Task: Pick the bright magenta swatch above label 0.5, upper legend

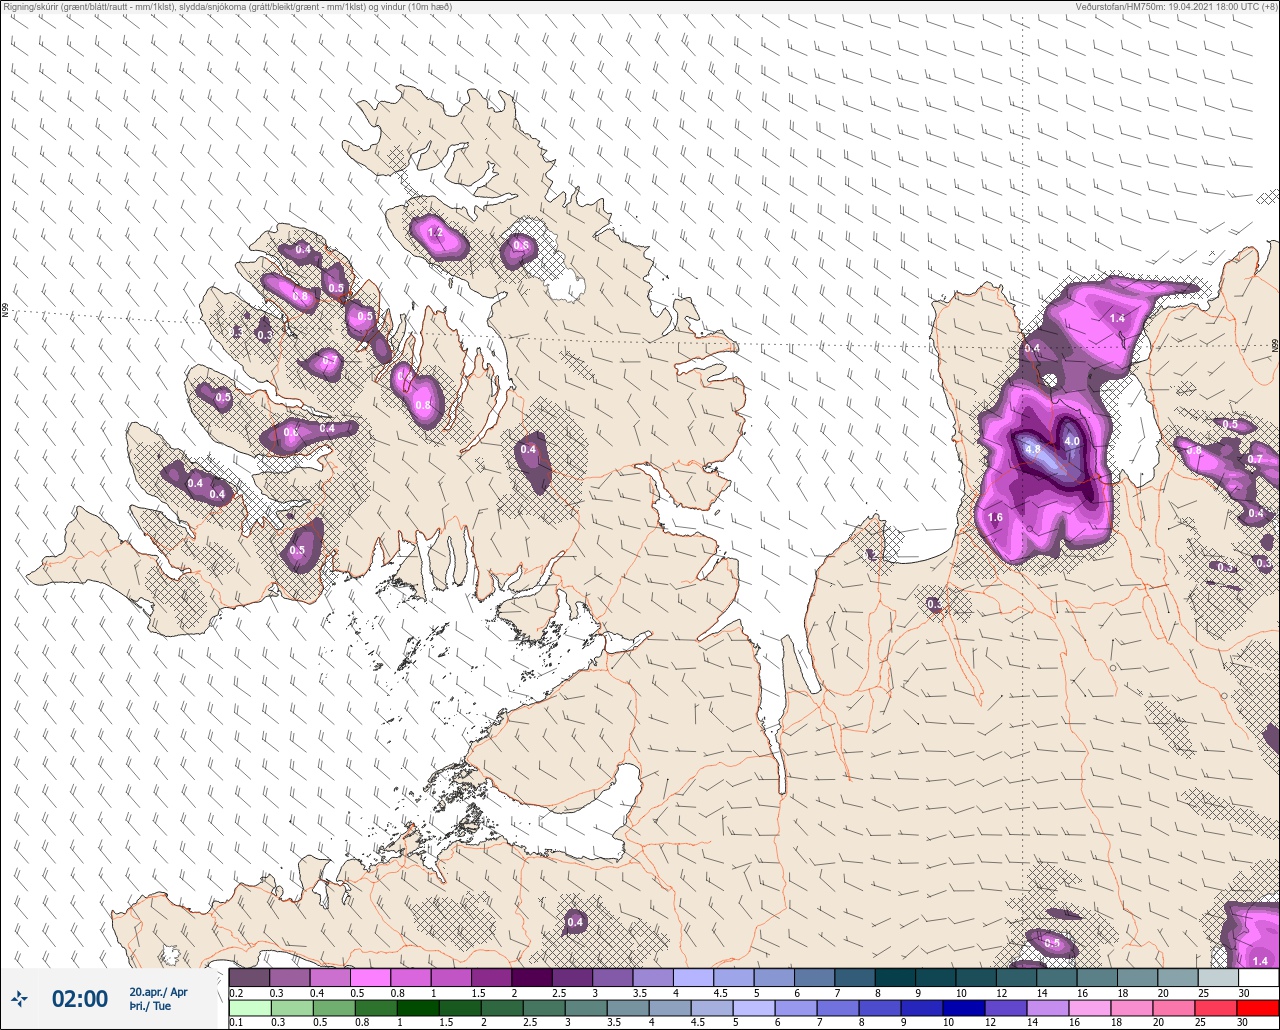Action: tap(370, 977)
